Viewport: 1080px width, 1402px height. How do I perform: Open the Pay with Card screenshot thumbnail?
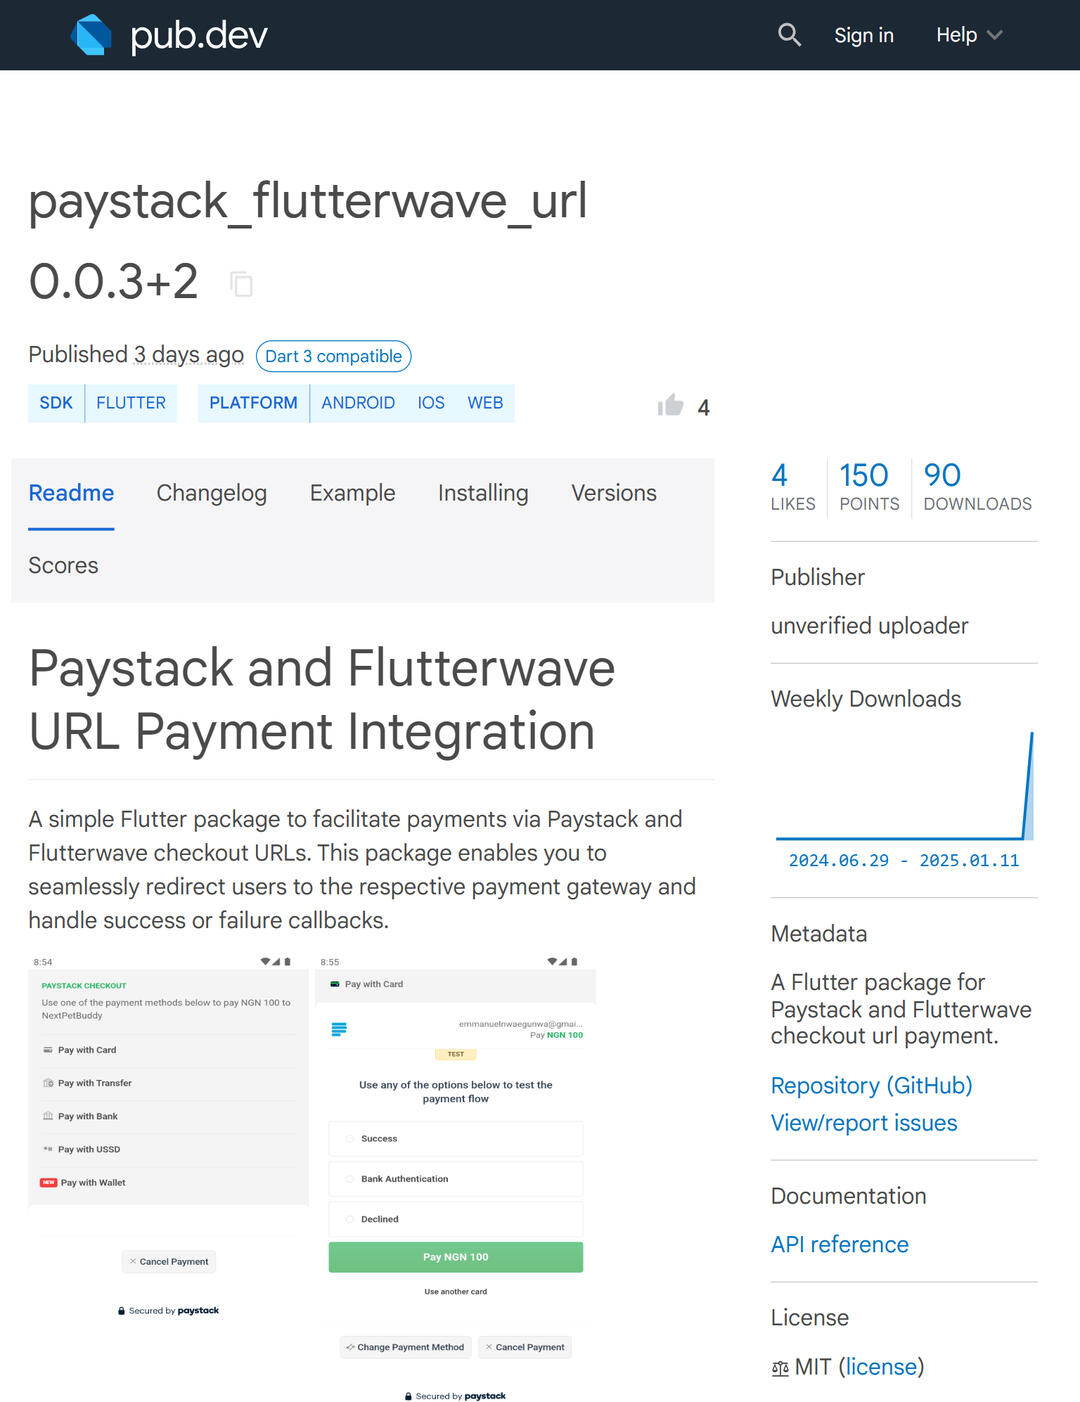[456, 1179]
